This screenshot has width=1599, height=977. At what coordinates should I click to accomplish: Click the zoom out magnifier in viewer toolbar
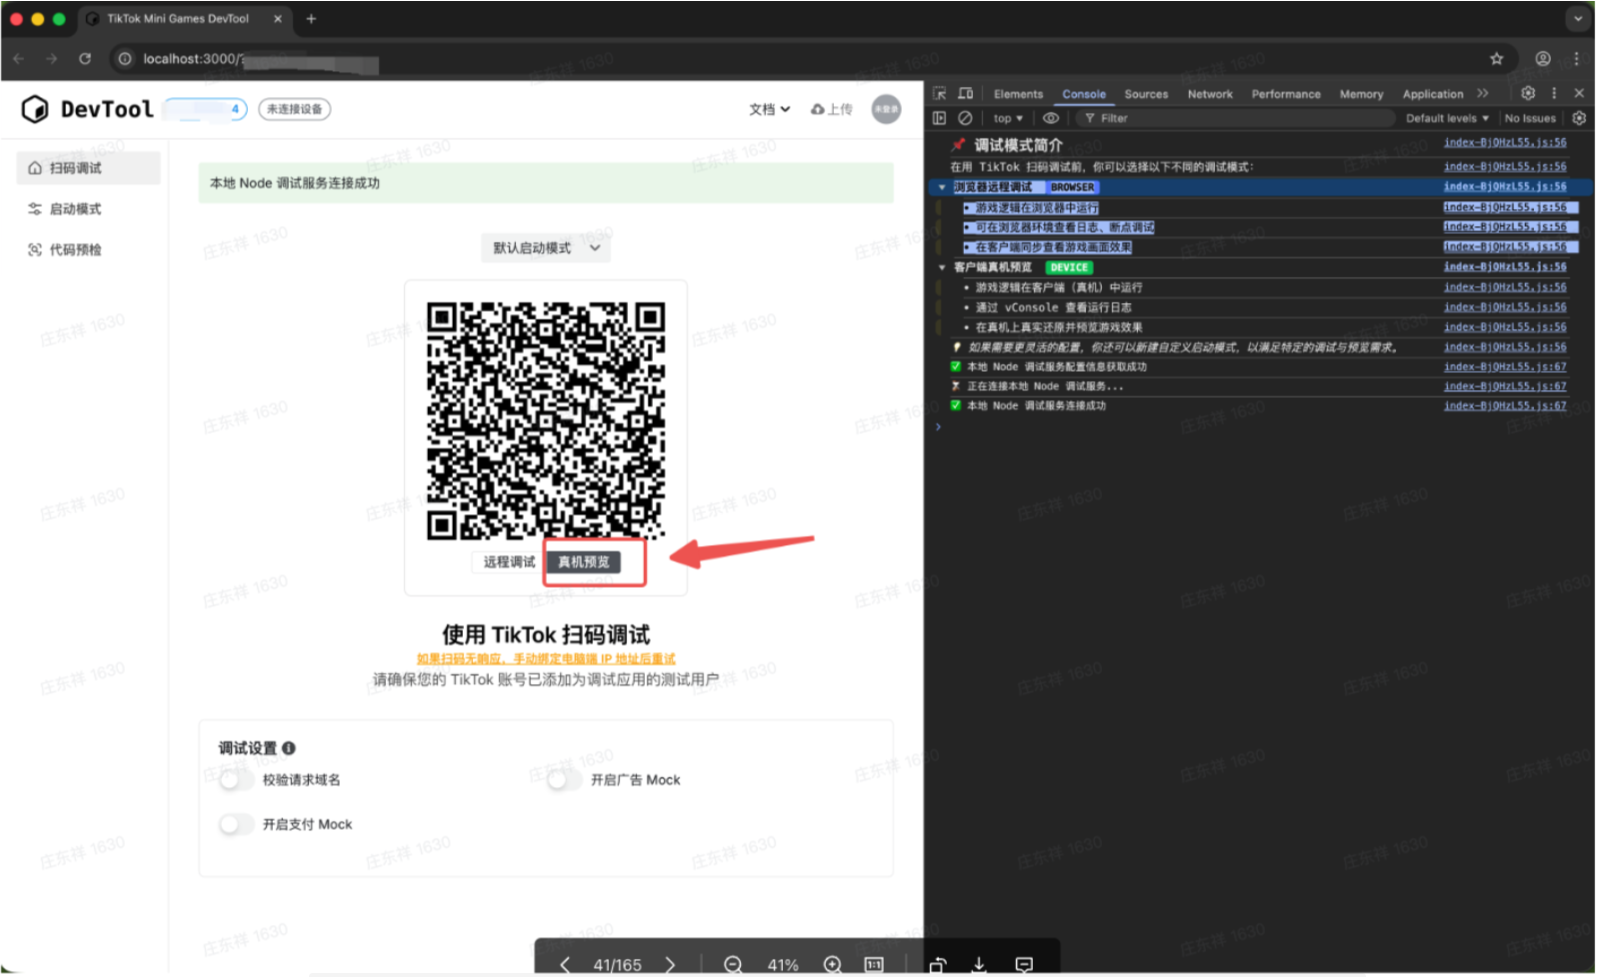coord(733,964)
